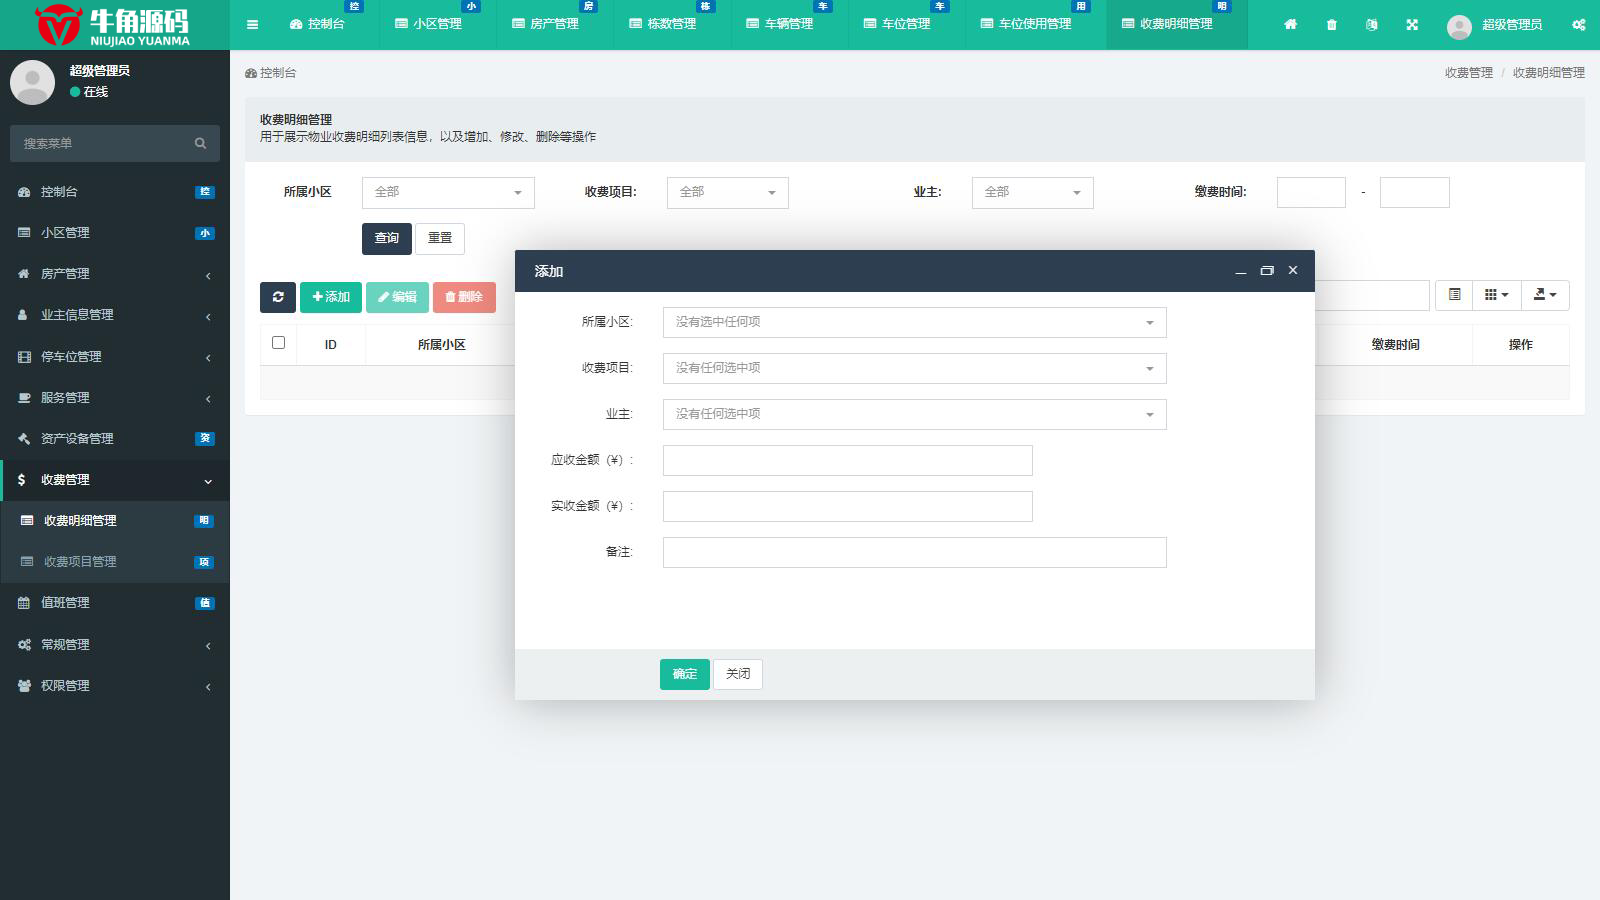1600x900 pixels.
Task: Collapse 收费管理 in the sidebar
Action: (115, 480)
